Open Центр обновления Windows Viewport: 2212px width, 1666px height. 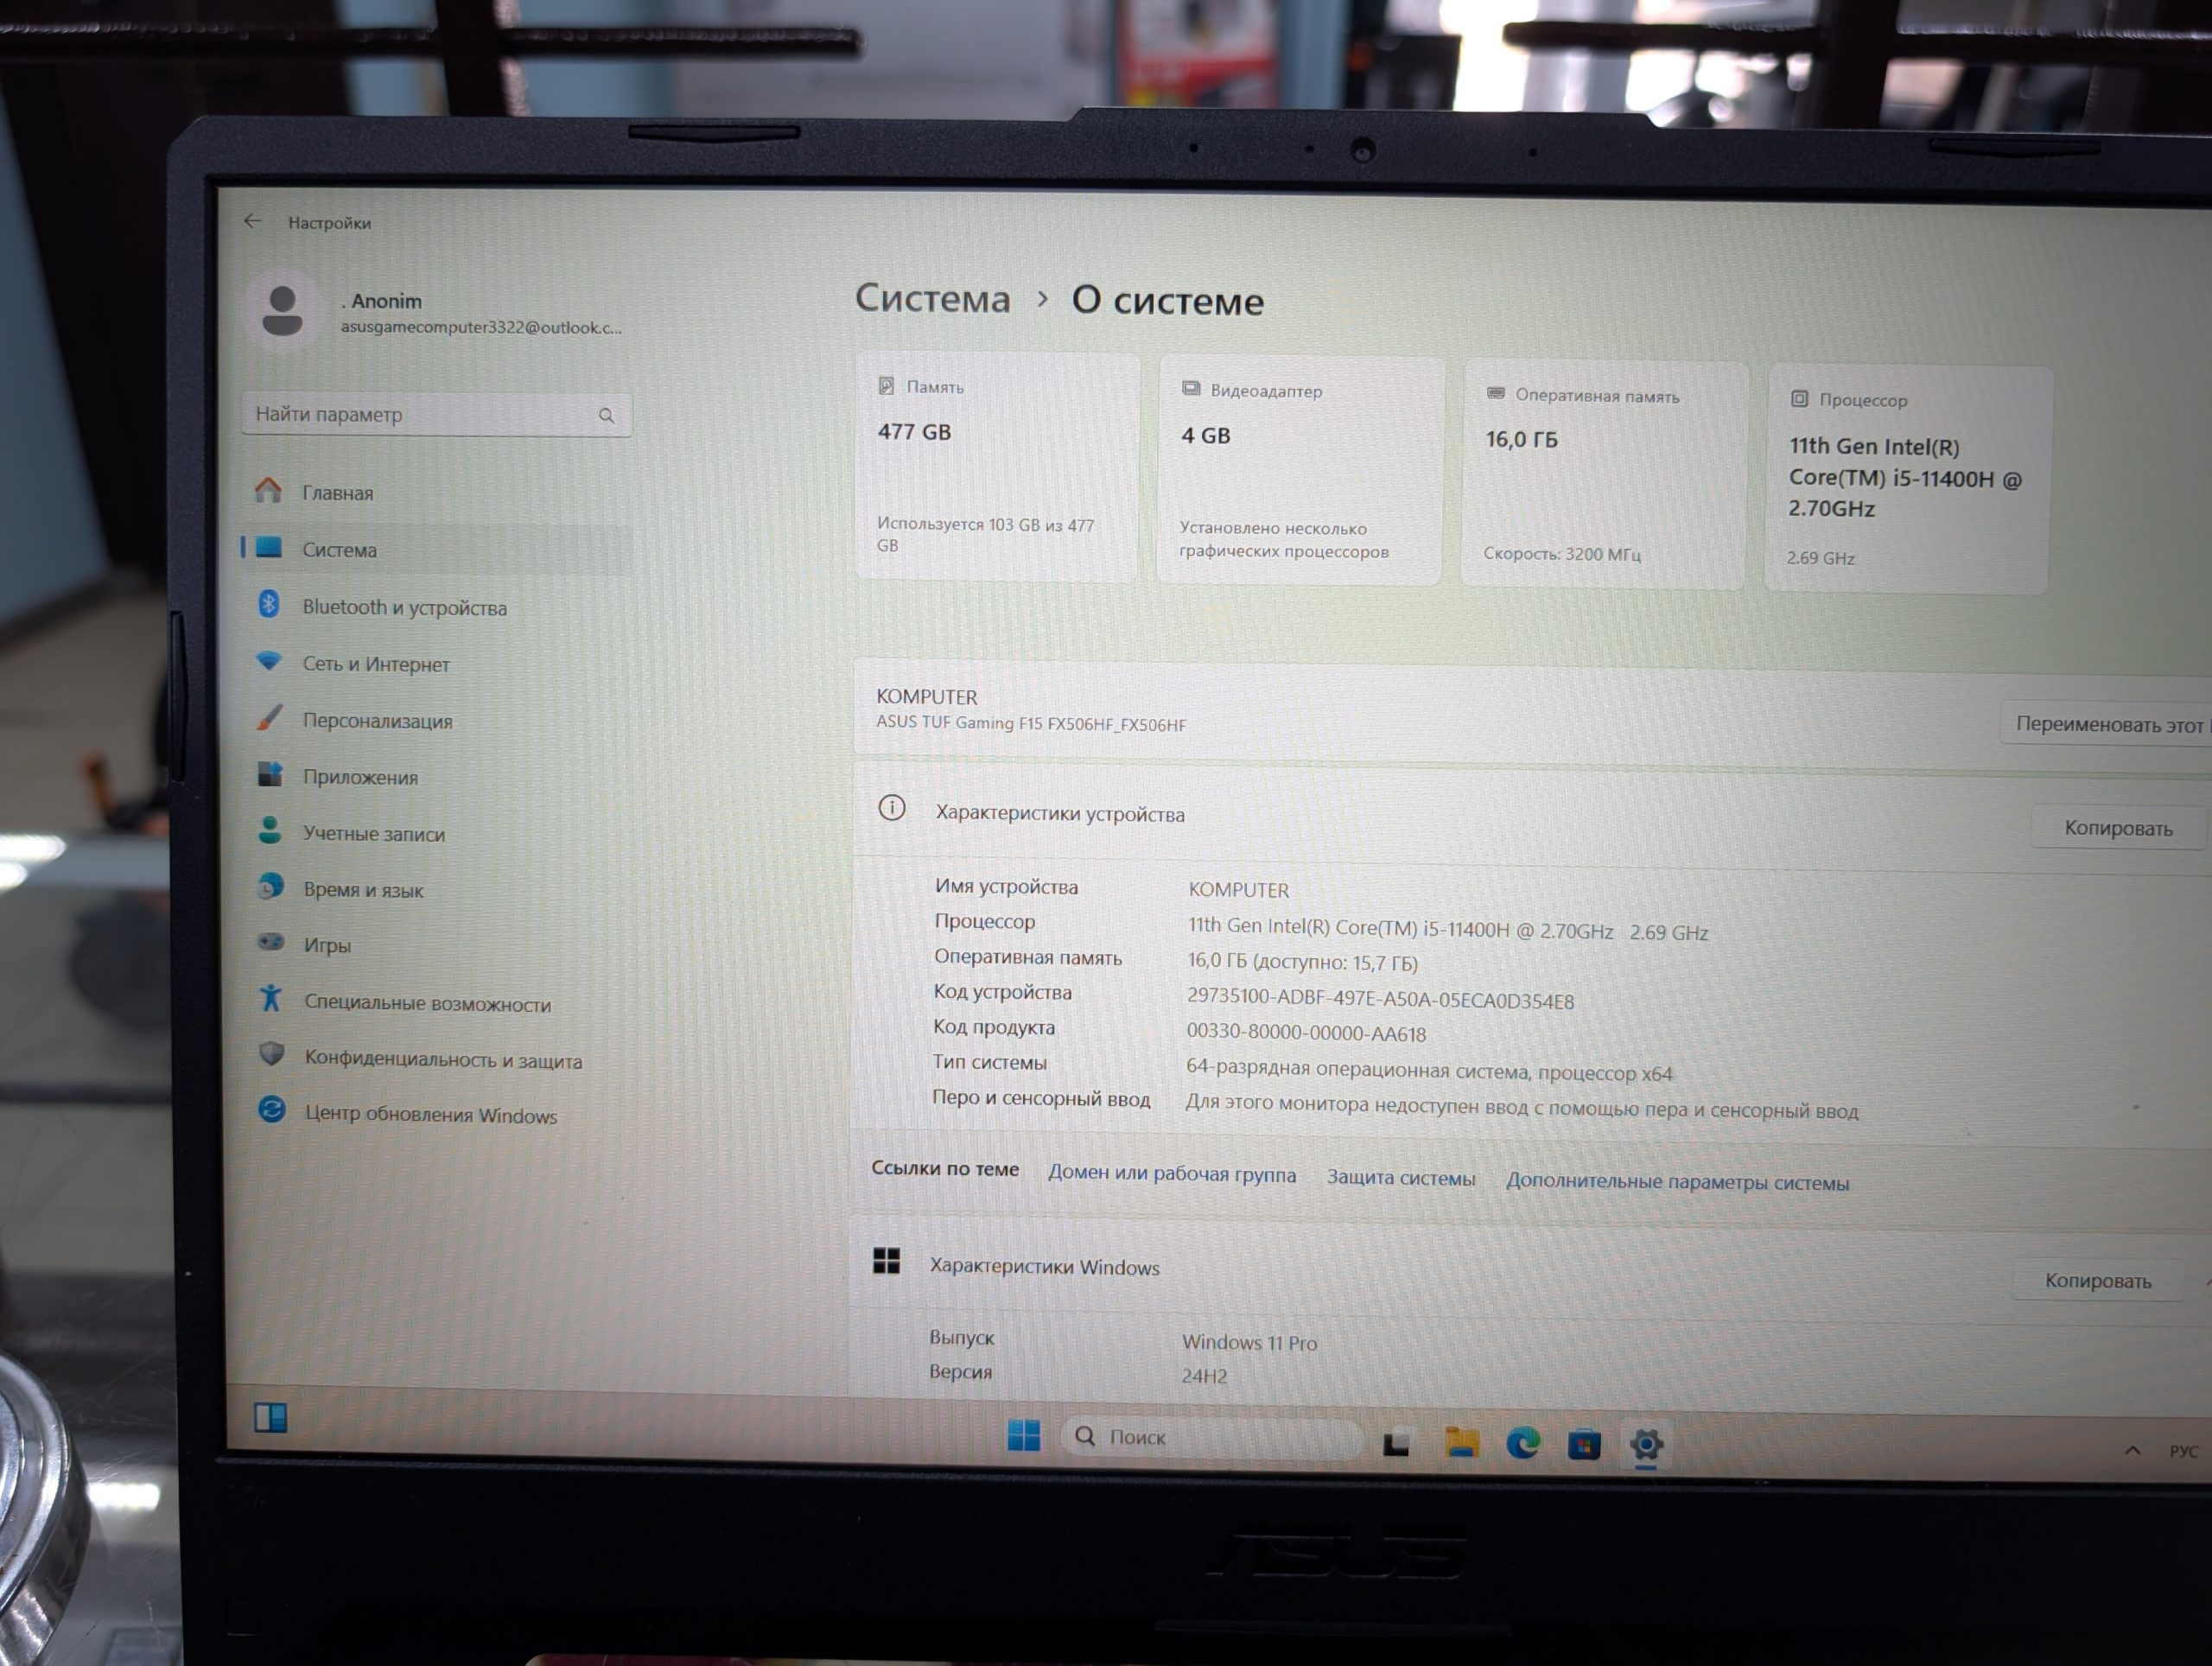[x=430, y=1115]
